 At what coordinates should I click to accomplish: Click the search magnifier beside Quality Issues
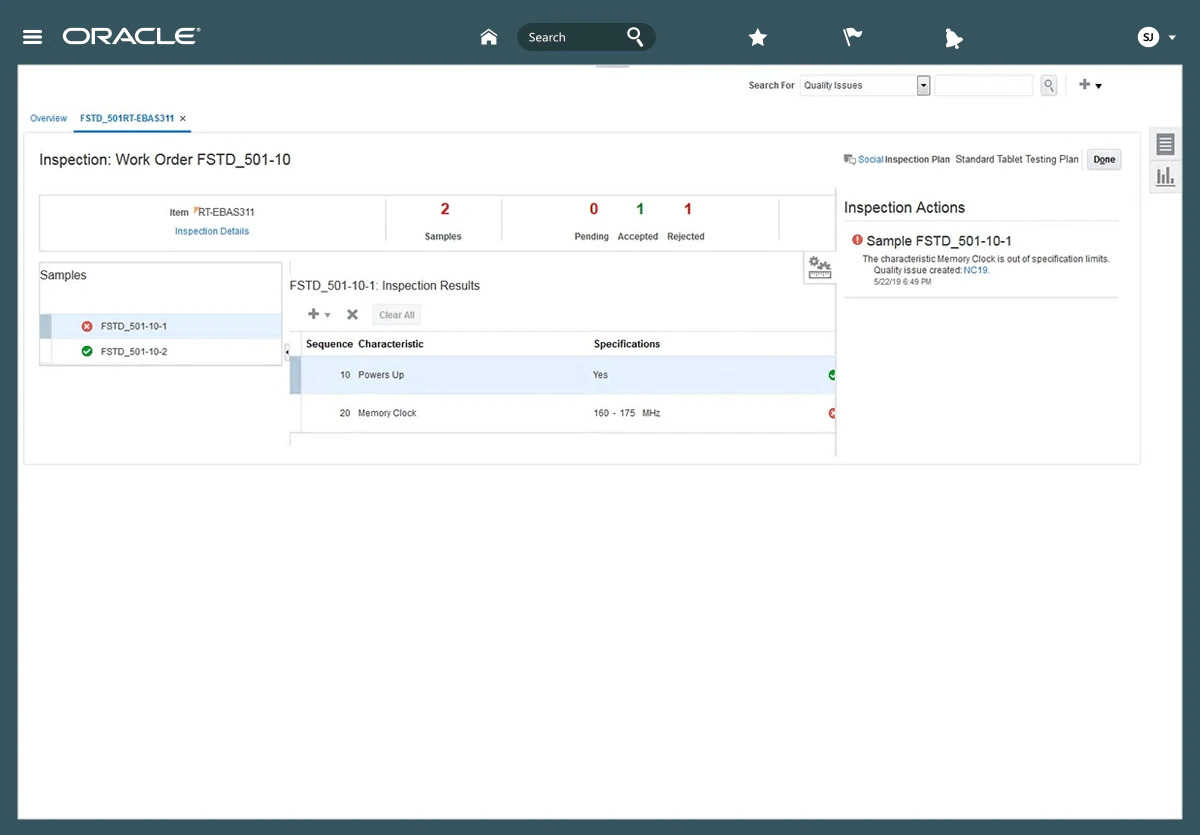(x=1048, y=86)
